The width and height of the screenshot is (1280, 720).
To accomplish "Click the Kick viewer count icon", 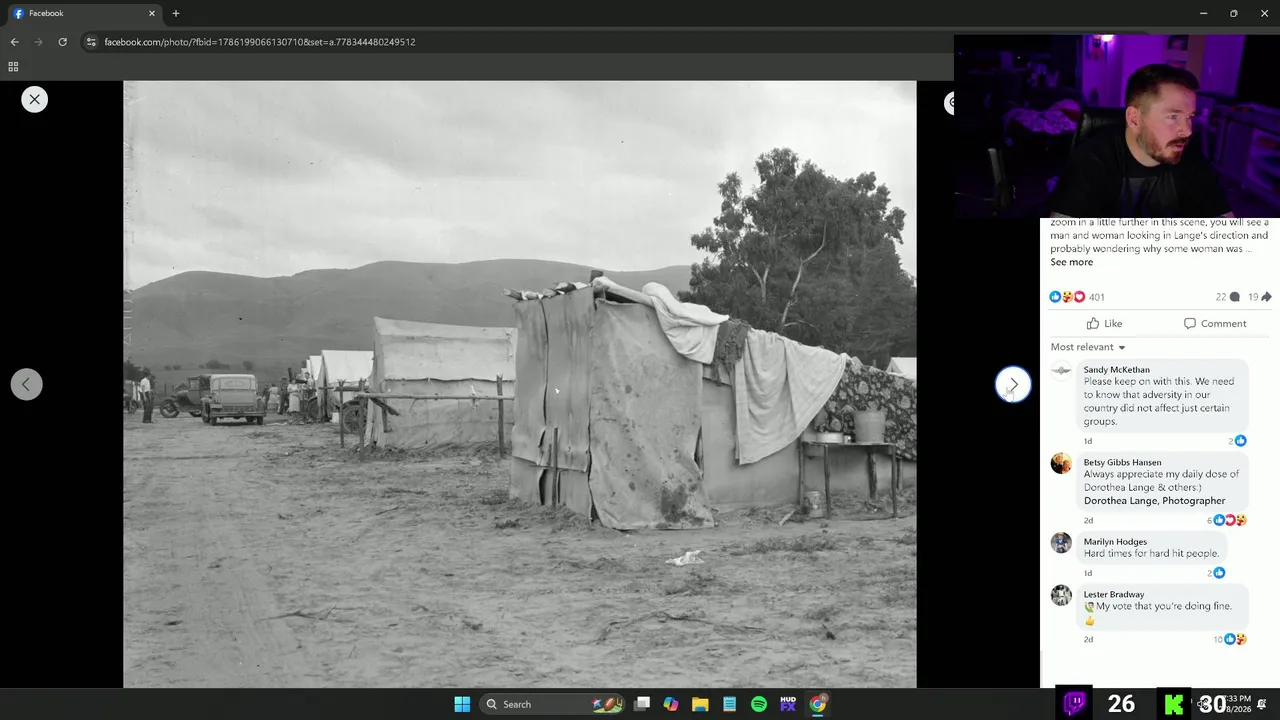I will pos(1174,704).
